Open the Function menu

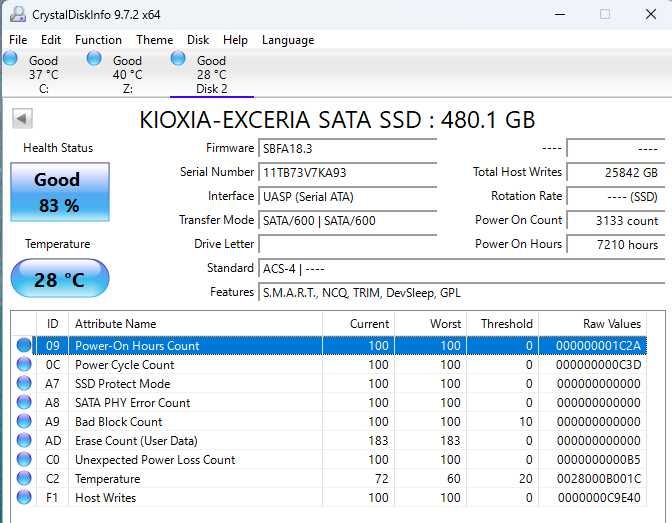[98, 40]
